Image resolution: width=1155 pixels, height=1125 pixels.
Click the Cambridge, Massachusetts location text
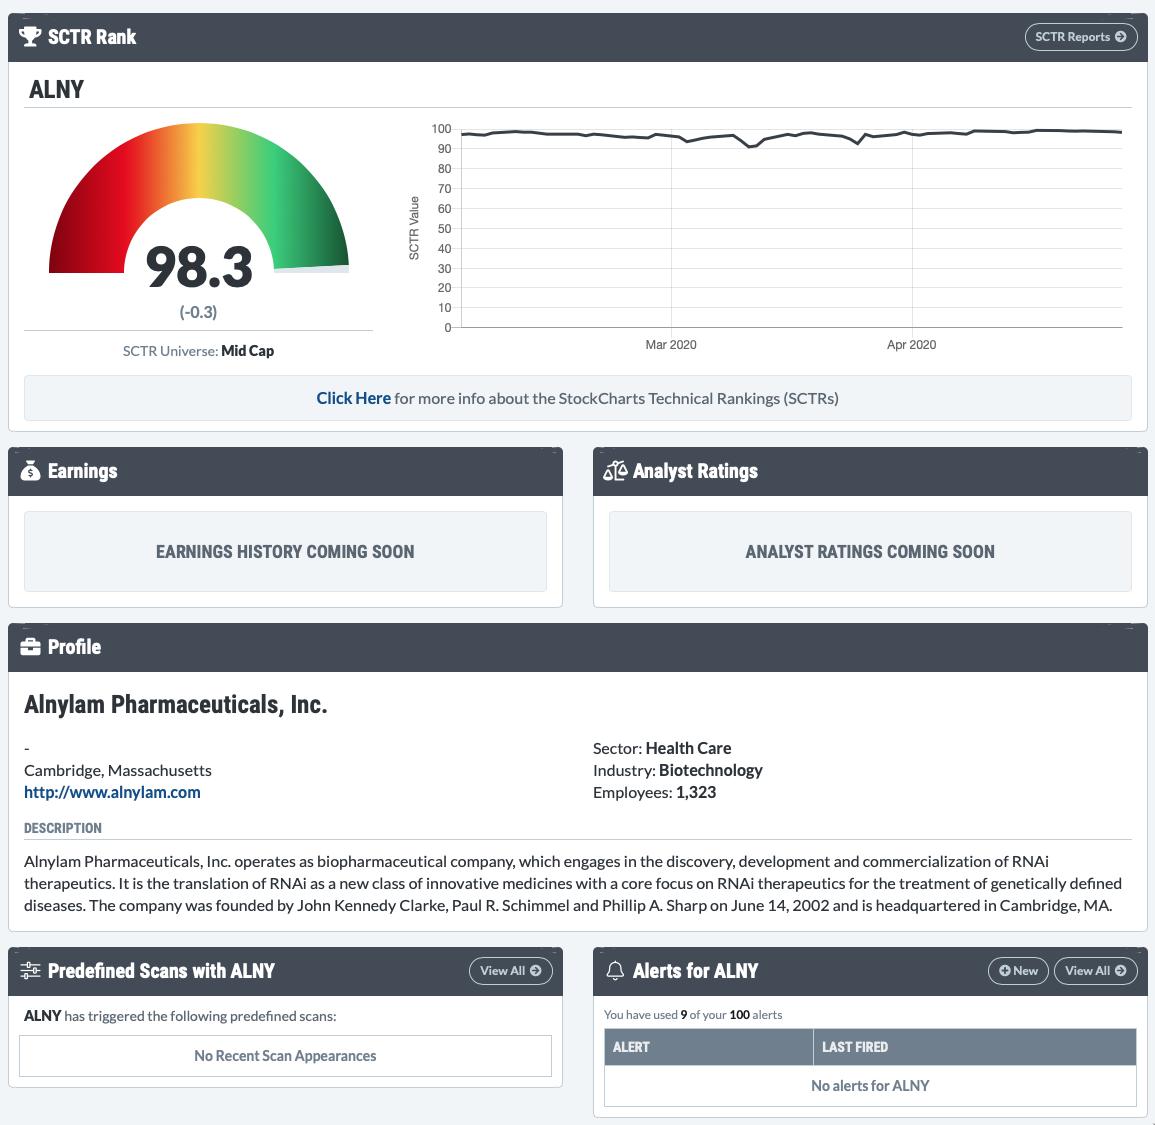[x=118, y=771]
